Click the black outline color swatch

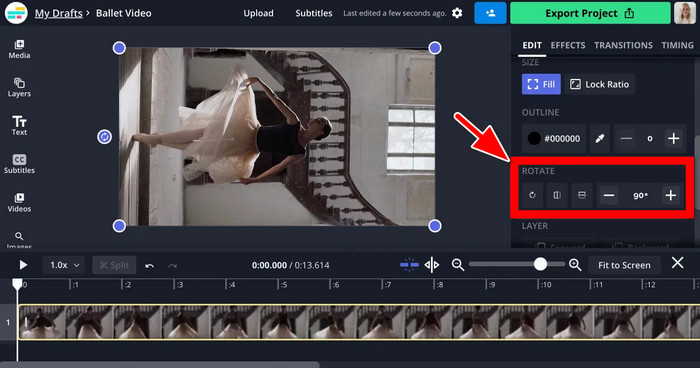tap(533, 138)
